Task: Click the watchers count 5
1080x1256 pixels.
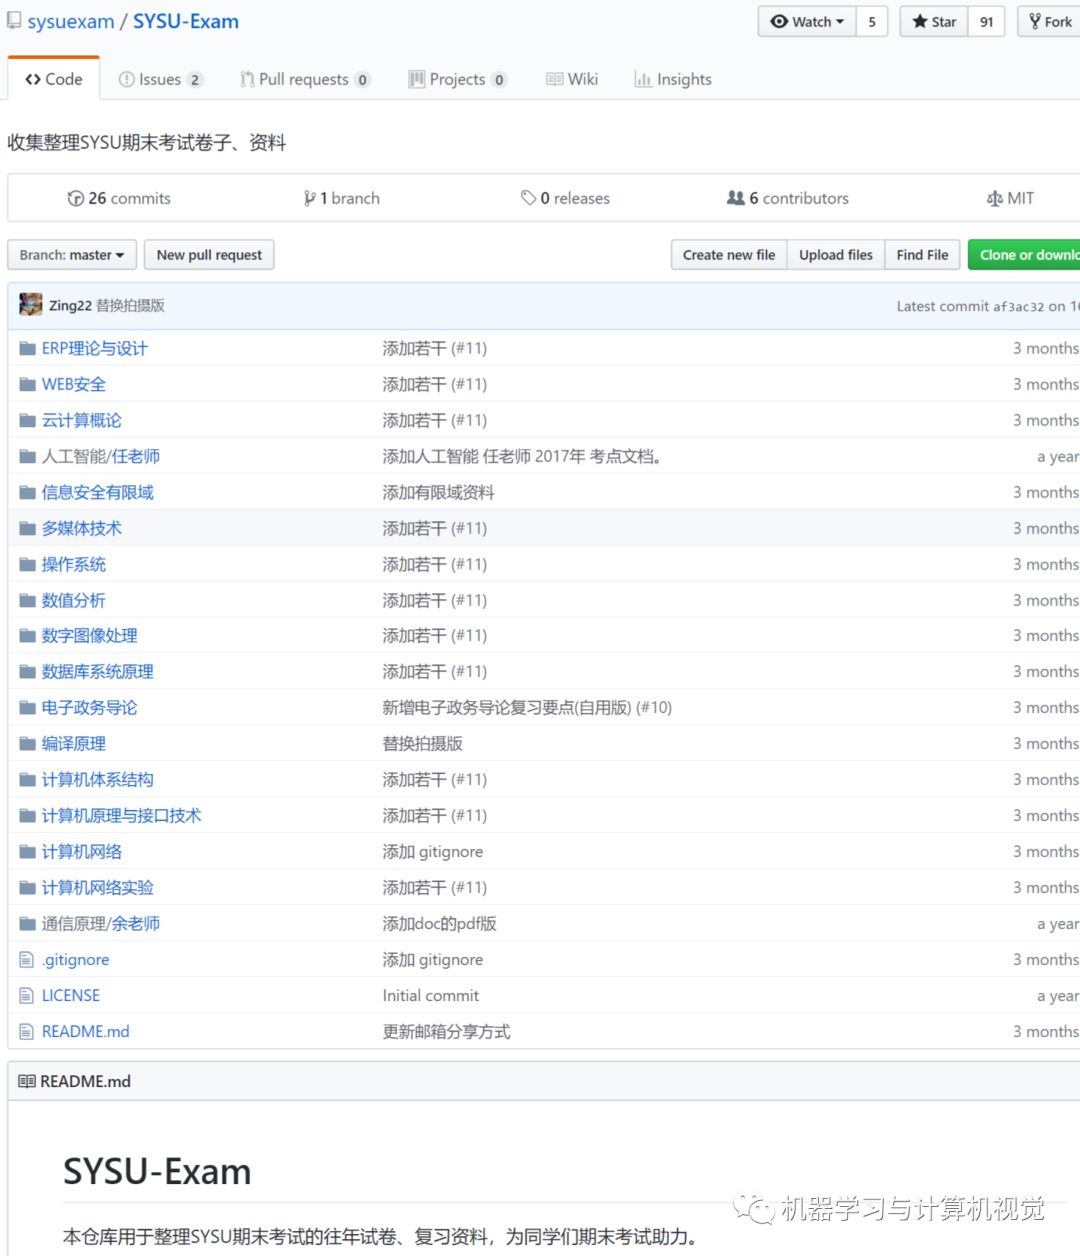Action: pos(872,21)
